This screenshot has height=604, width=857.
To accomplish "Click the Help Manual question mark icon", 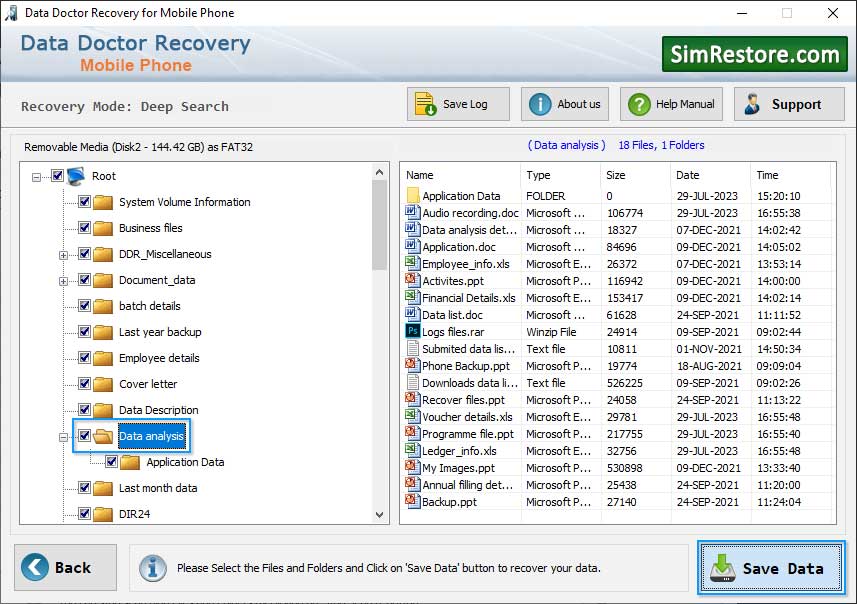I will coord(639,104).
